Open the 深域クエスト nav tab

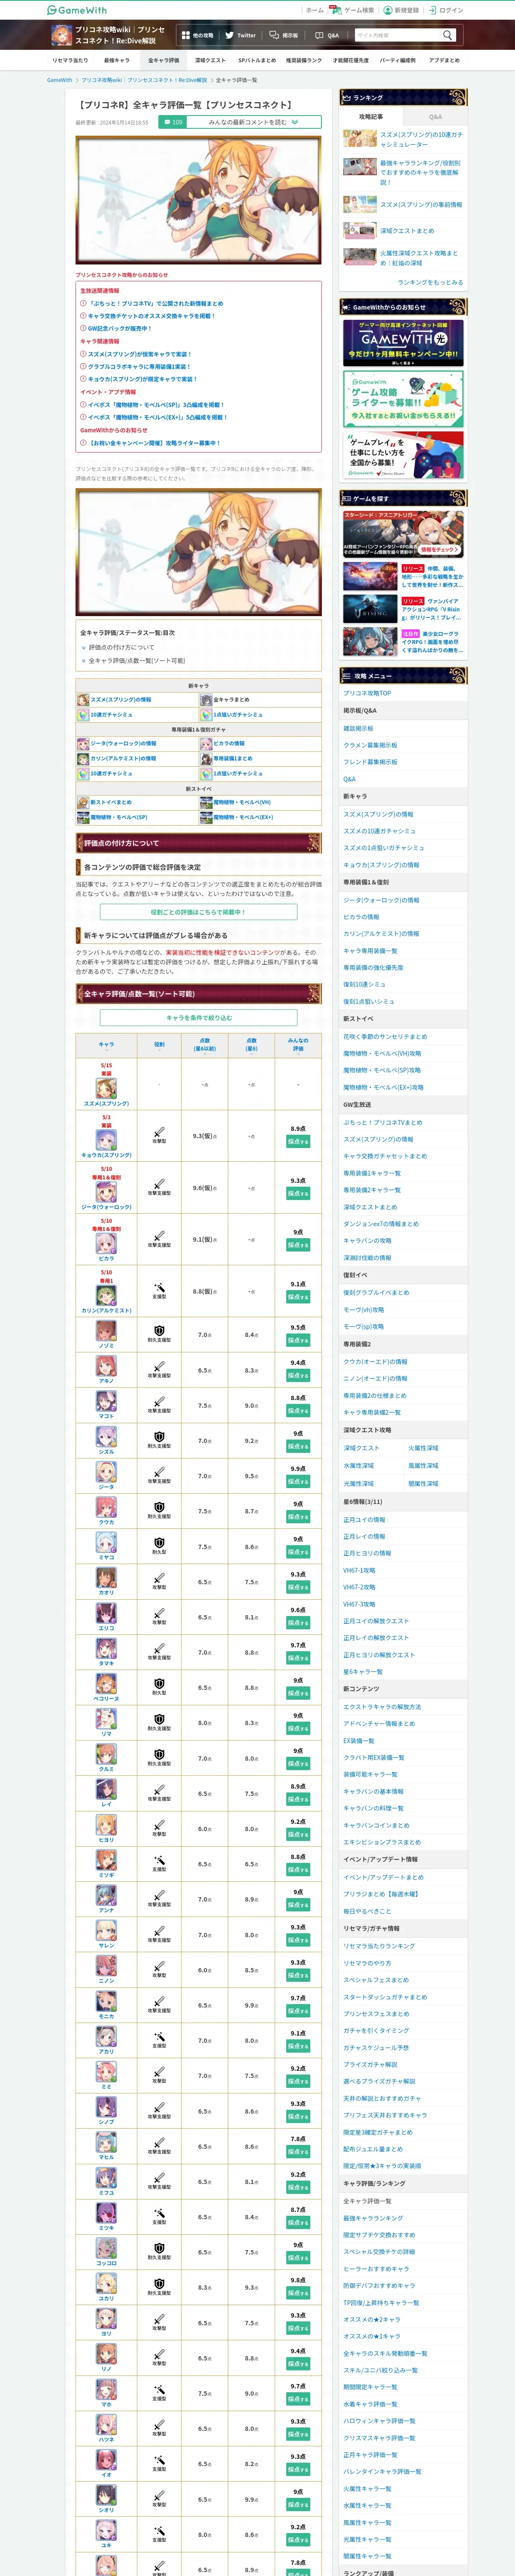pos(210,60)
